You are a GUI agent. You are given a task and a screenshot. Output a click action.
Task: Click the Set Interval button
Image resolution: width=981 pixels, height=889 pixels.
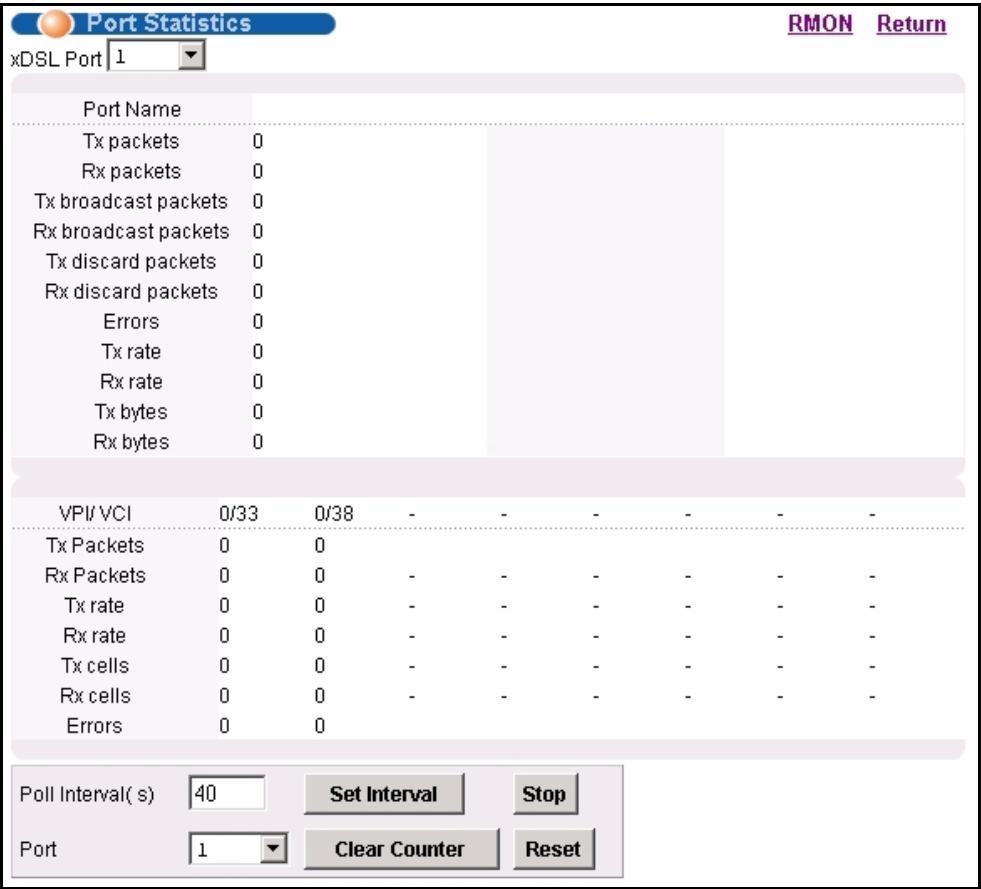pyautogui.click(x=384, y=794)
